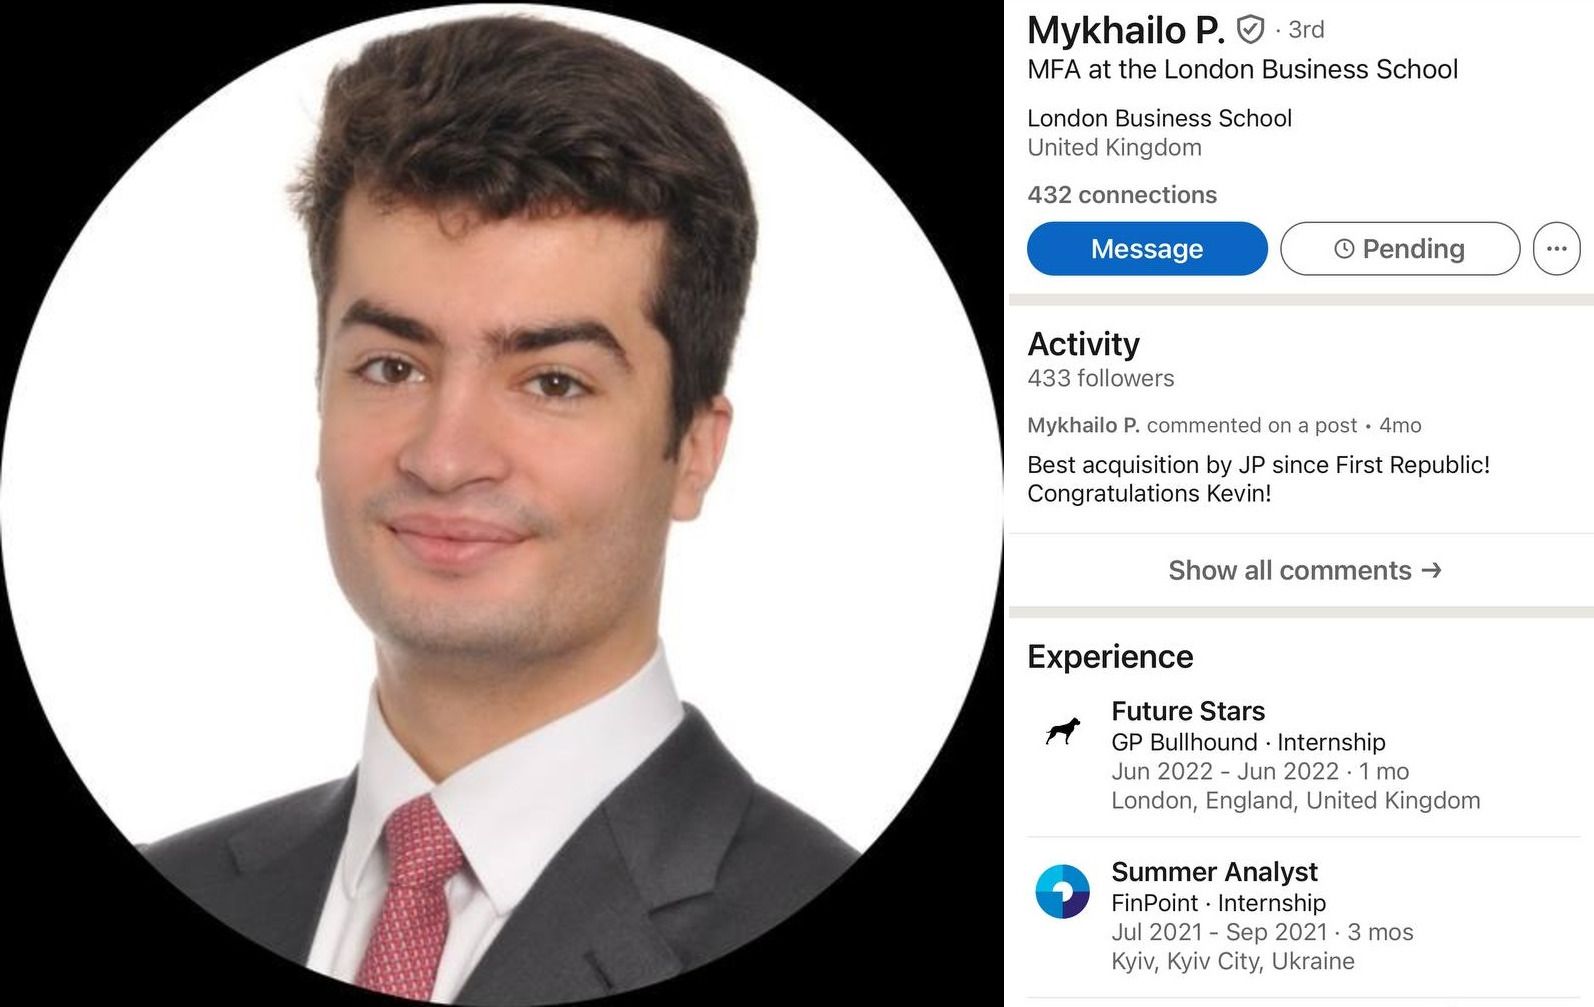Open the profile photo
The width and height of the screenshot is (1594, 1007).
[501, 503]
